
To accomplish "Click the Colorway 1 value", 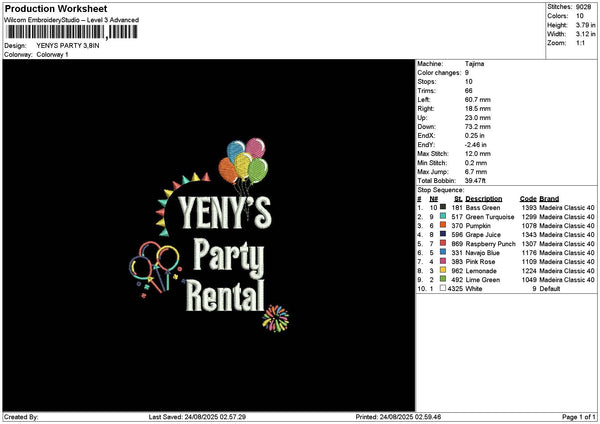I will [x=52, y=54].
